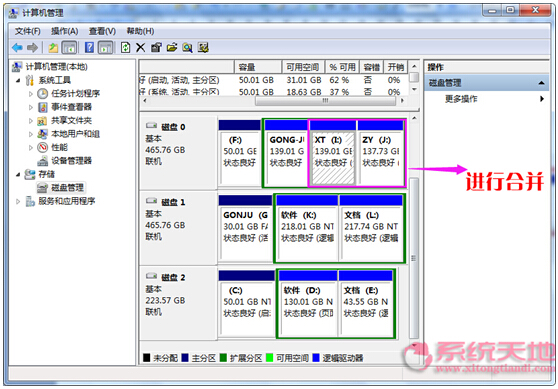The image size is (558, 389).
Task: Toggle the show/hide console tree button
Action: (69, 47)
